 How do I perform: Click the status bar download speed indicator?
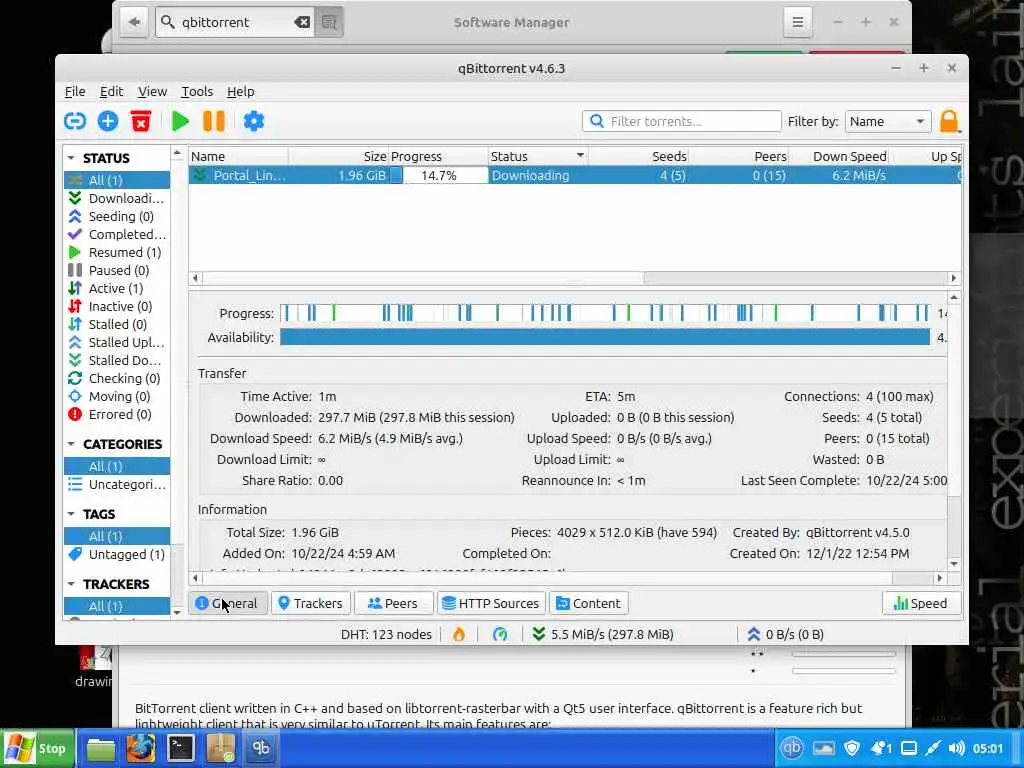click(x=602, y=634)
